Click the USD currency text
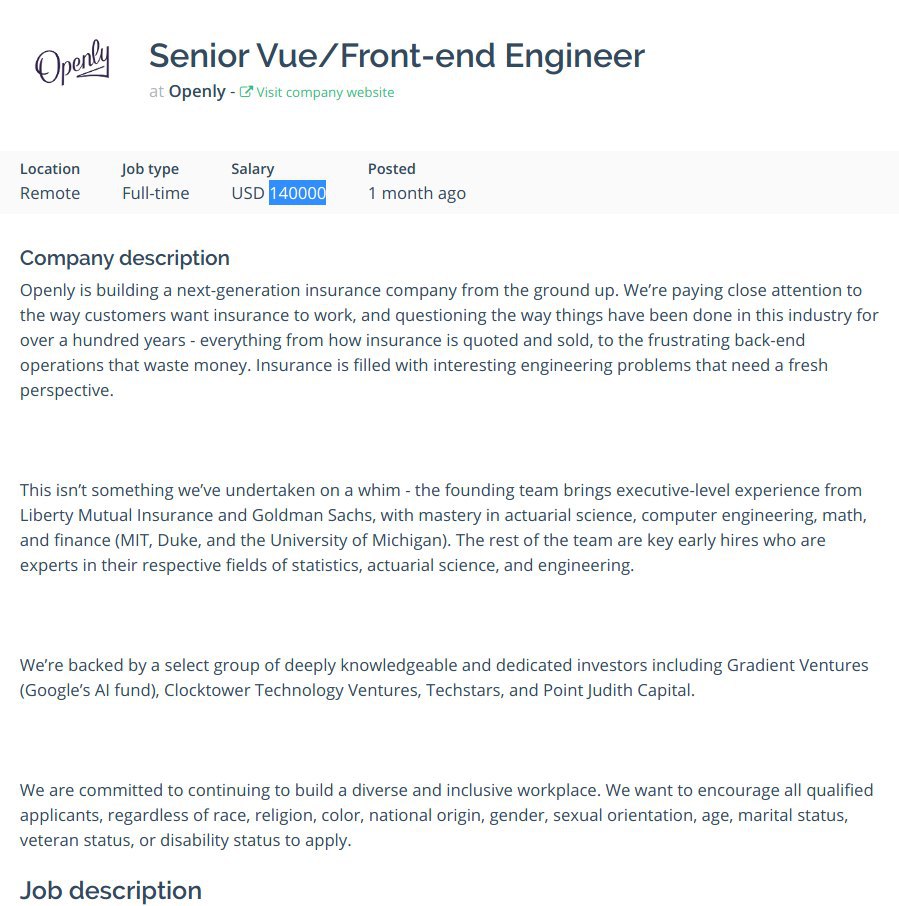 tap(248, 193)
